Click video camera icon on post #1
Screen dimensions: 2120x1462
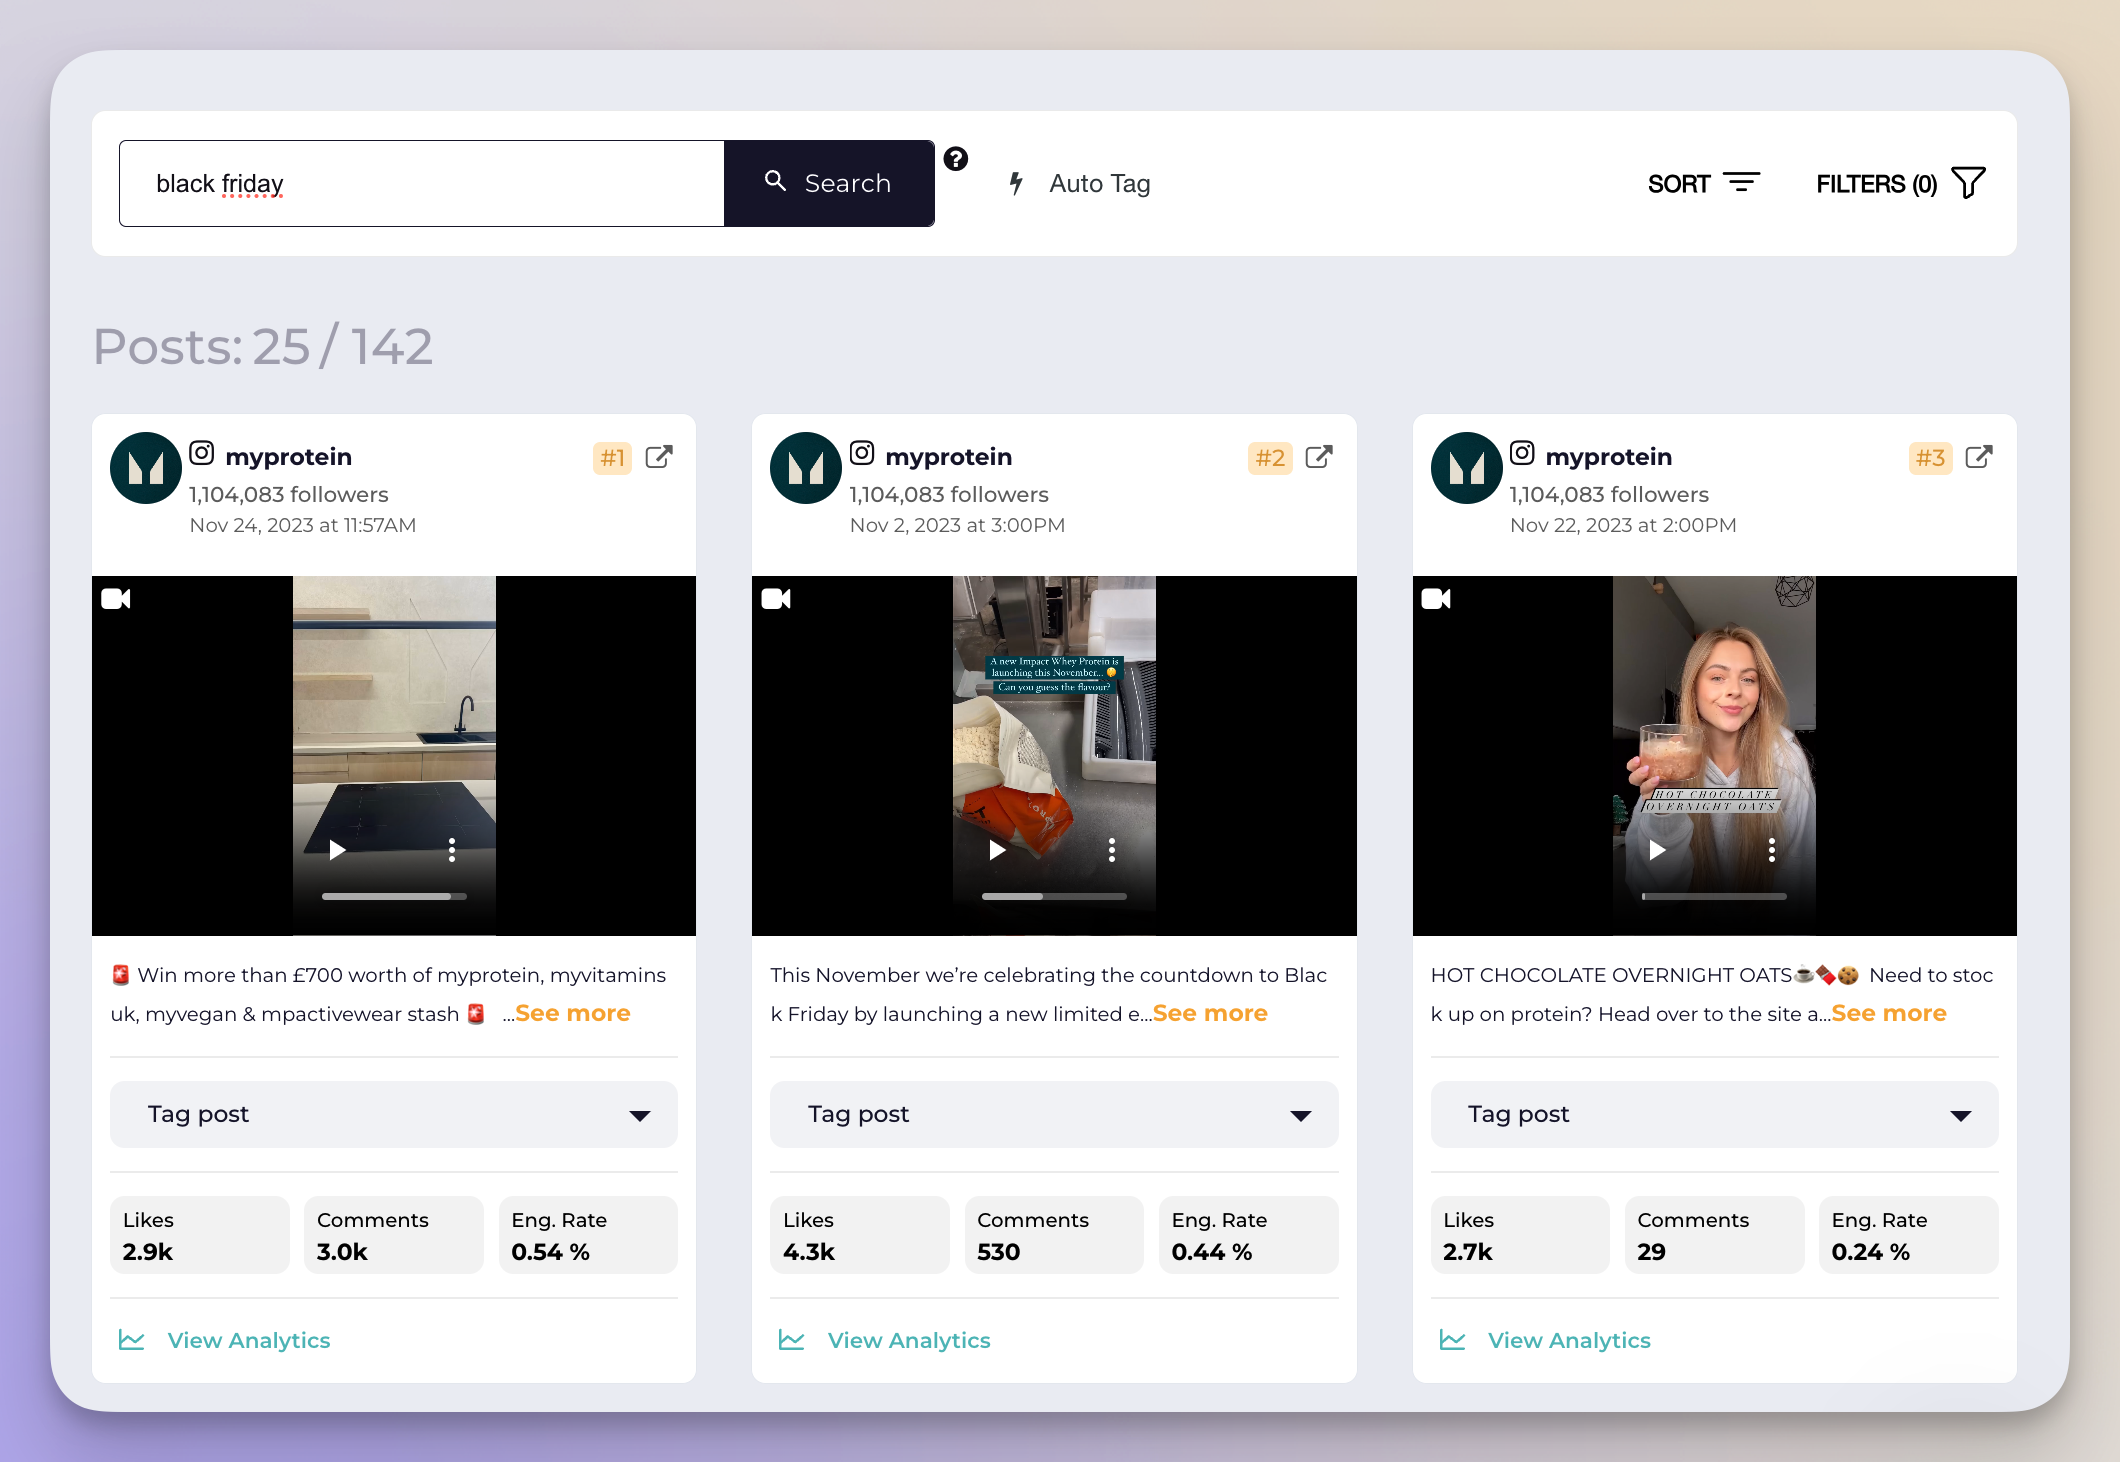point(116,599)
